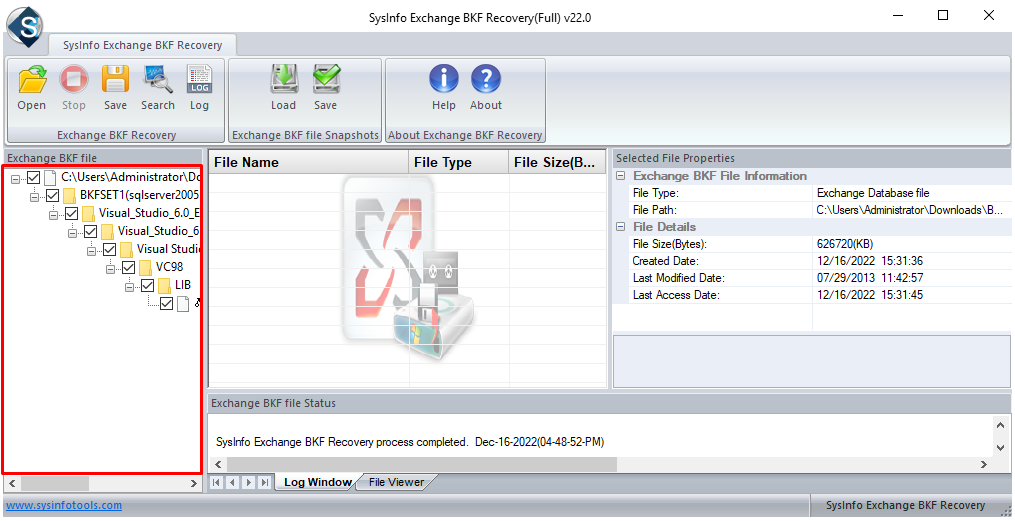Image resolution: width=1015 pixels, height=521 pixels.
Task: Select the SysInfo Exchange BKF Recovery ribbon tab
Action: click(x=142, y=45)
